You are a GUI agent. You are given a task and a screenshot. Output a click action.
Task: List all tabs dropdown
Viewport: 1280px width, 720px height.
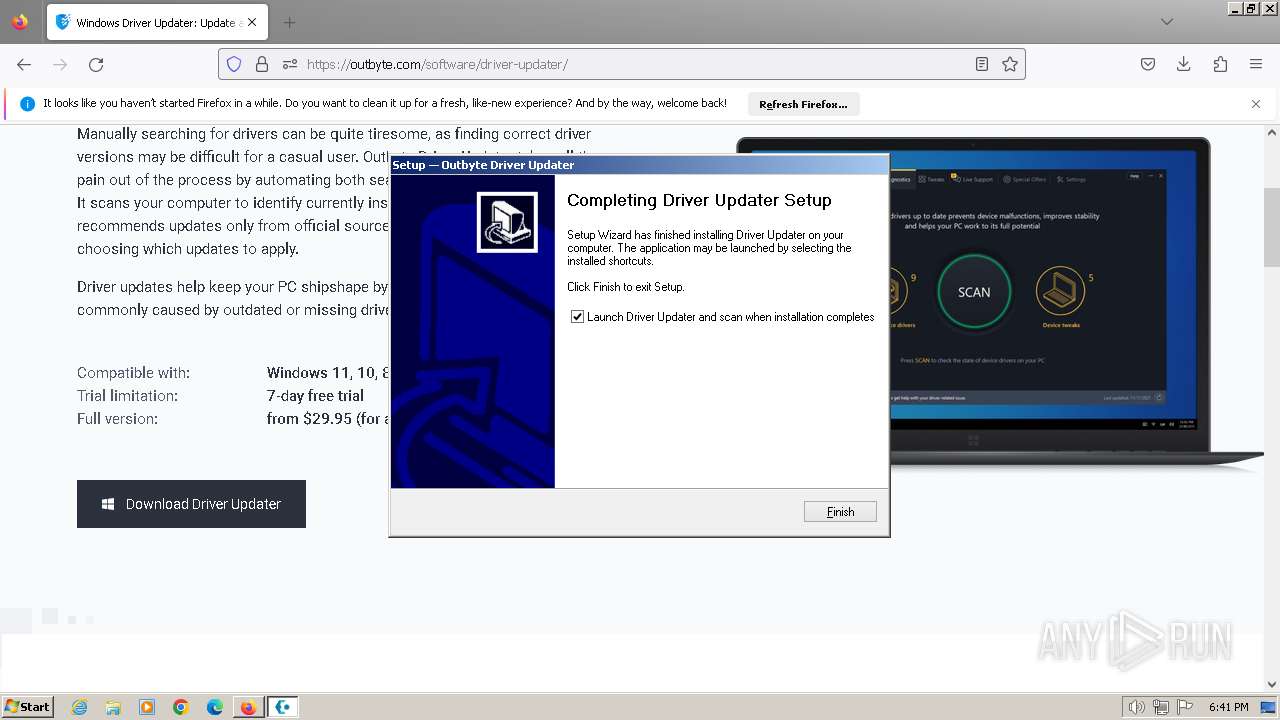coord(1166,22)
